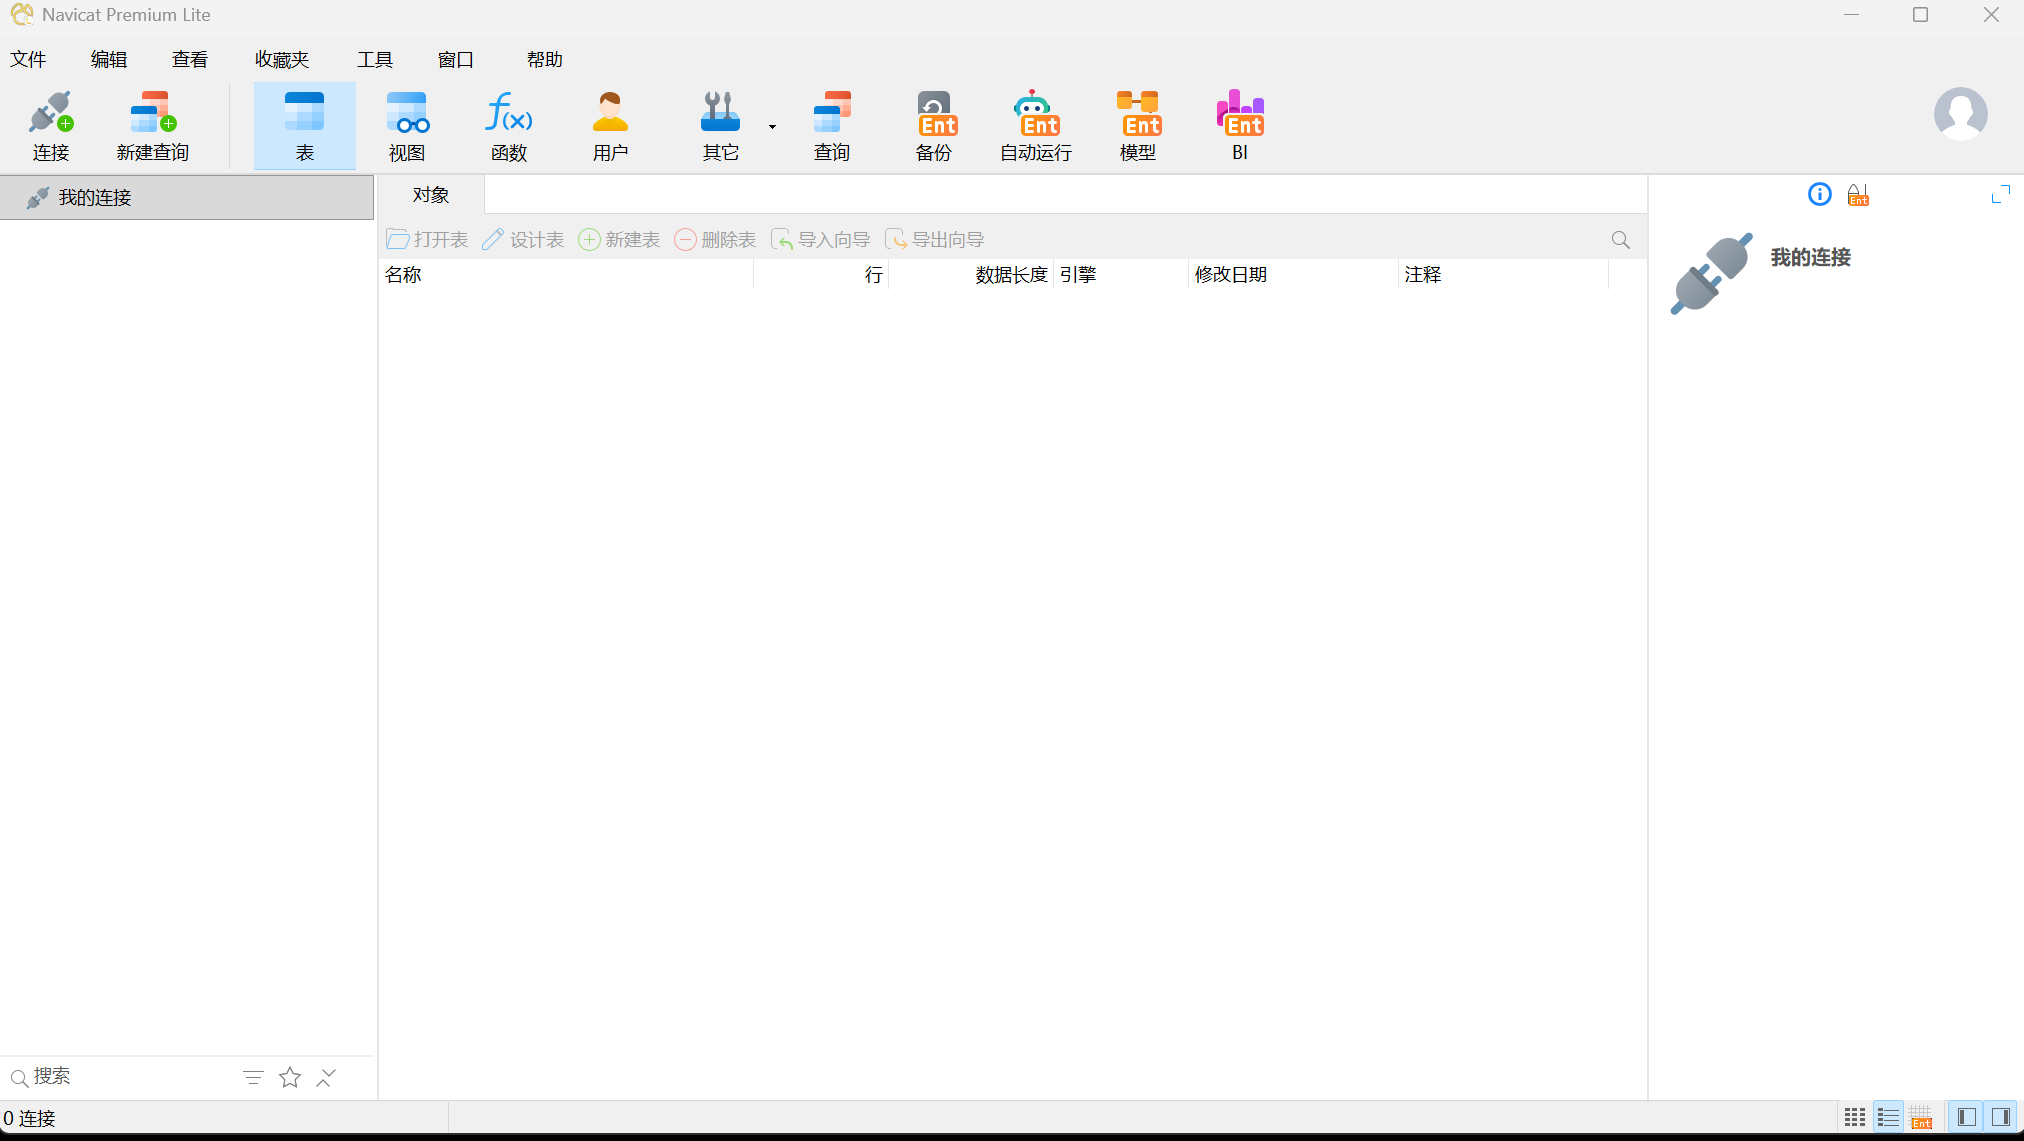
Task: Sort by the 引擎 column header
Action: click(1121, 275)
